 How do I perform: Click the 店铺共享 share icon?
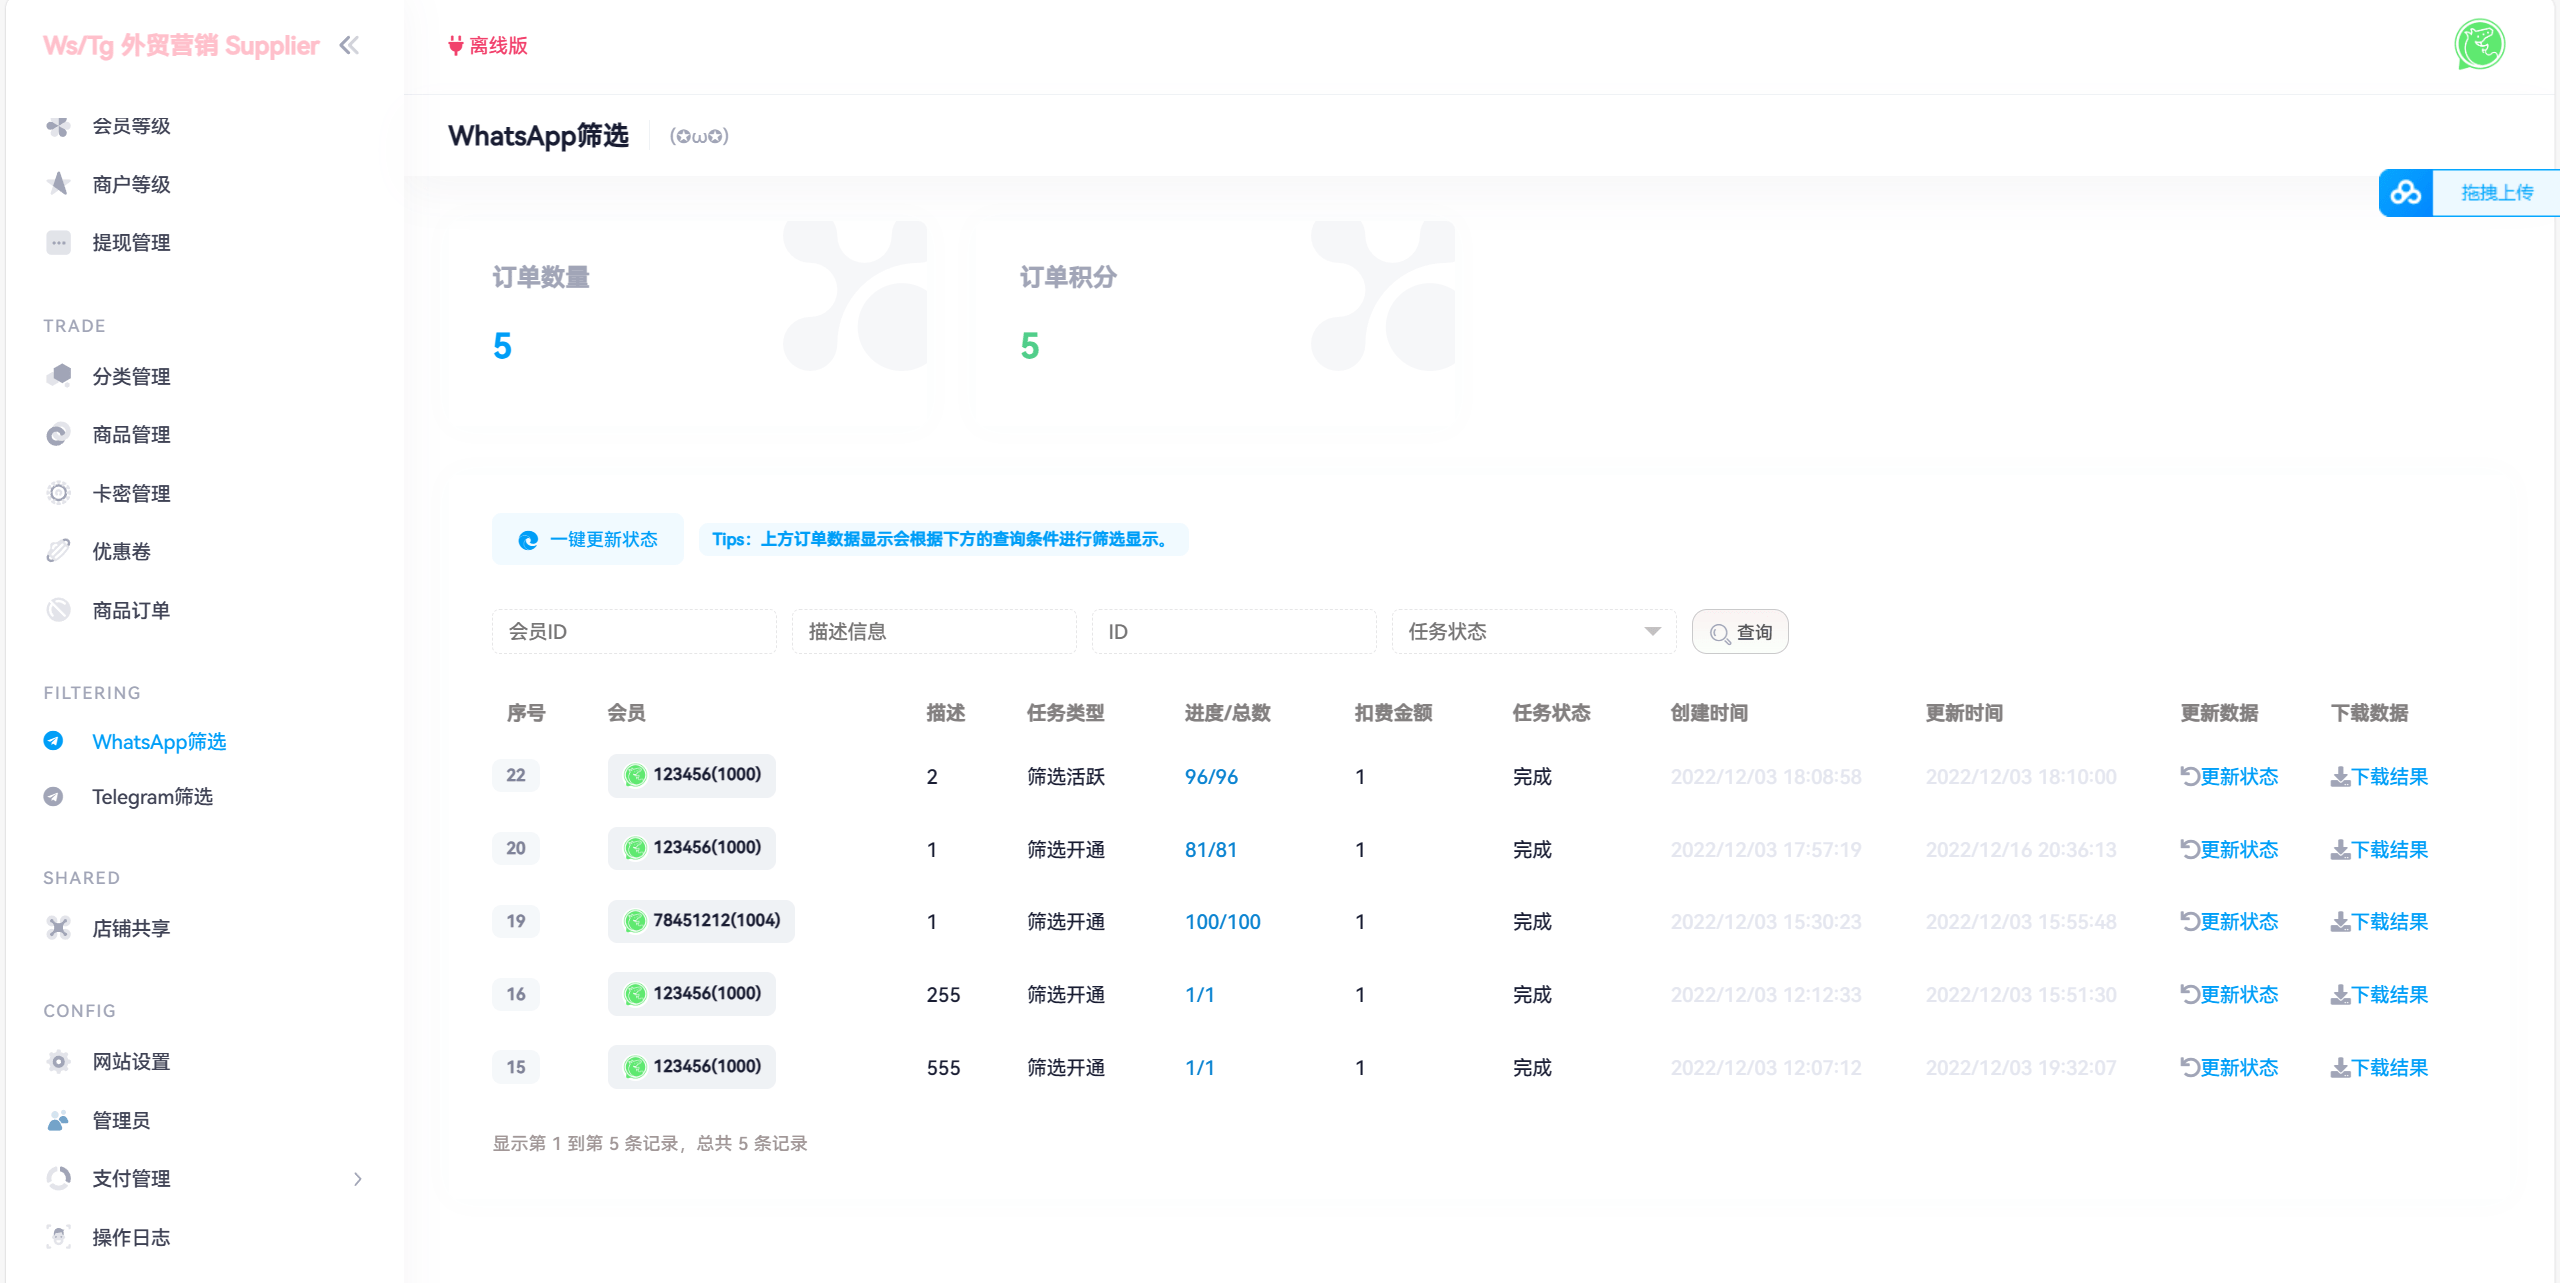pyautogui.click(x=59, y=927)
